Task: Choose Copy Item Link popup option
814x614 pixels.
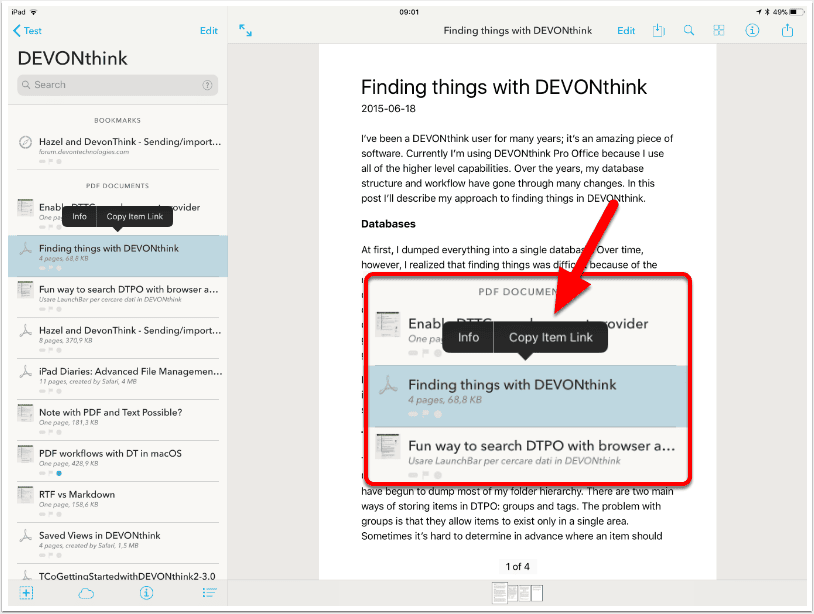Action: click(x=134, y=216)
